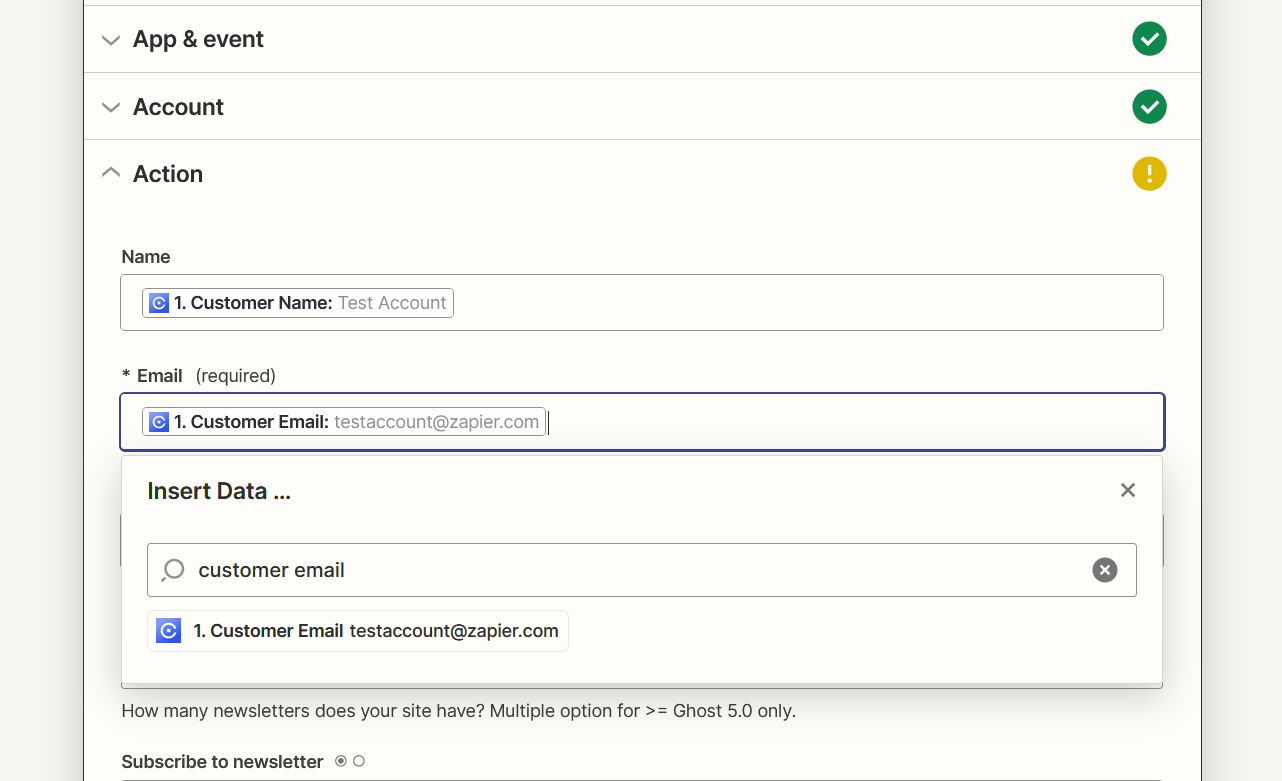
Task: Click the app icon in the Customer Email pill
Action: pos(159,422)
